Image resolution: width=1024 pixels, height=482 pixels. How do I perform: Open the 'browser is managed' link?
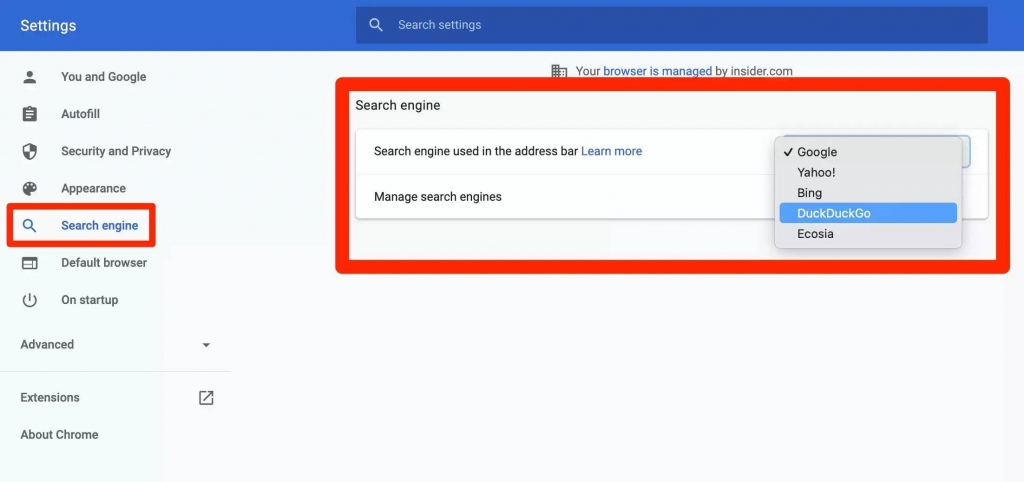[x=658, y=71]
